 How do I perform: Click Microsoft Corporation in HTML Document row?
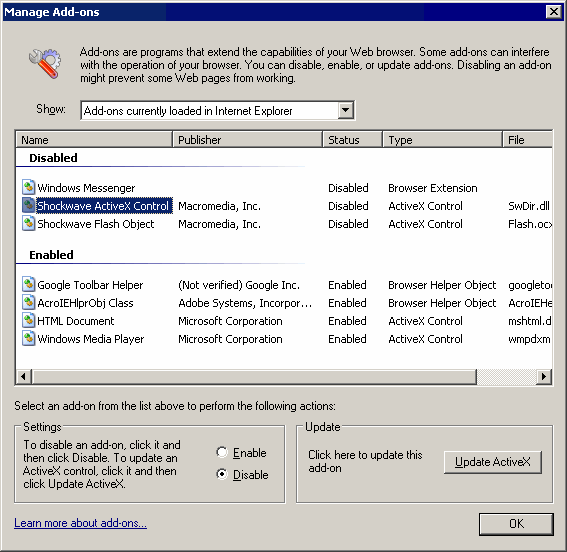tap(230, 321)
